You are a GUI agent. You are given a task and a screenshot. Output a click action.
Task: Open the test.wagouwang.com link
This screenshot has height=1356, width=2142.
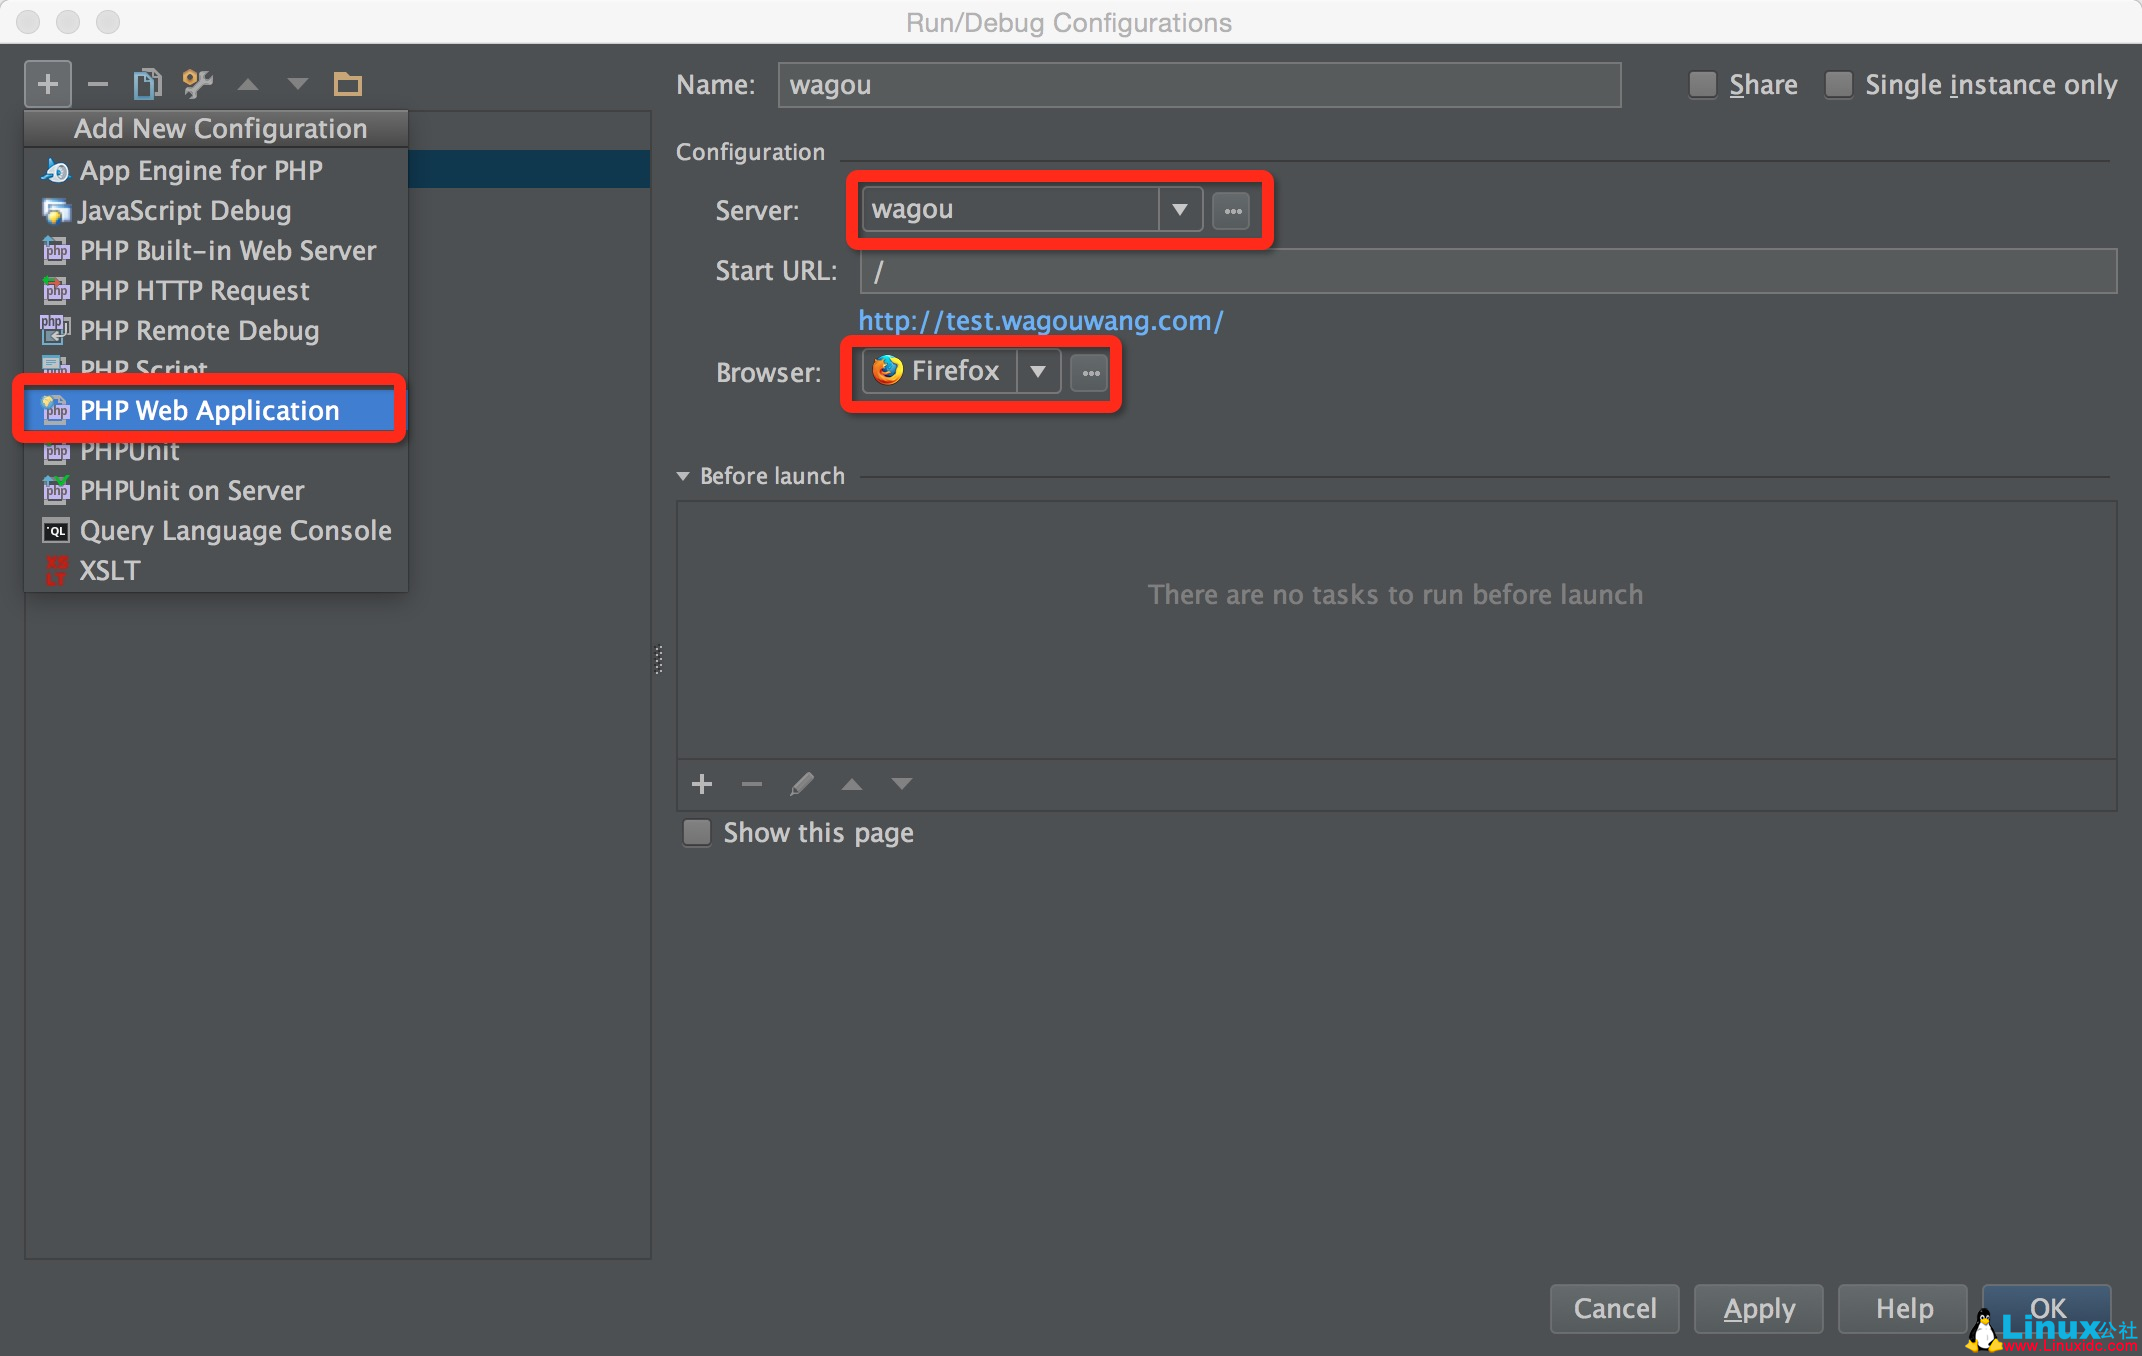click(x=1041, y=320)
